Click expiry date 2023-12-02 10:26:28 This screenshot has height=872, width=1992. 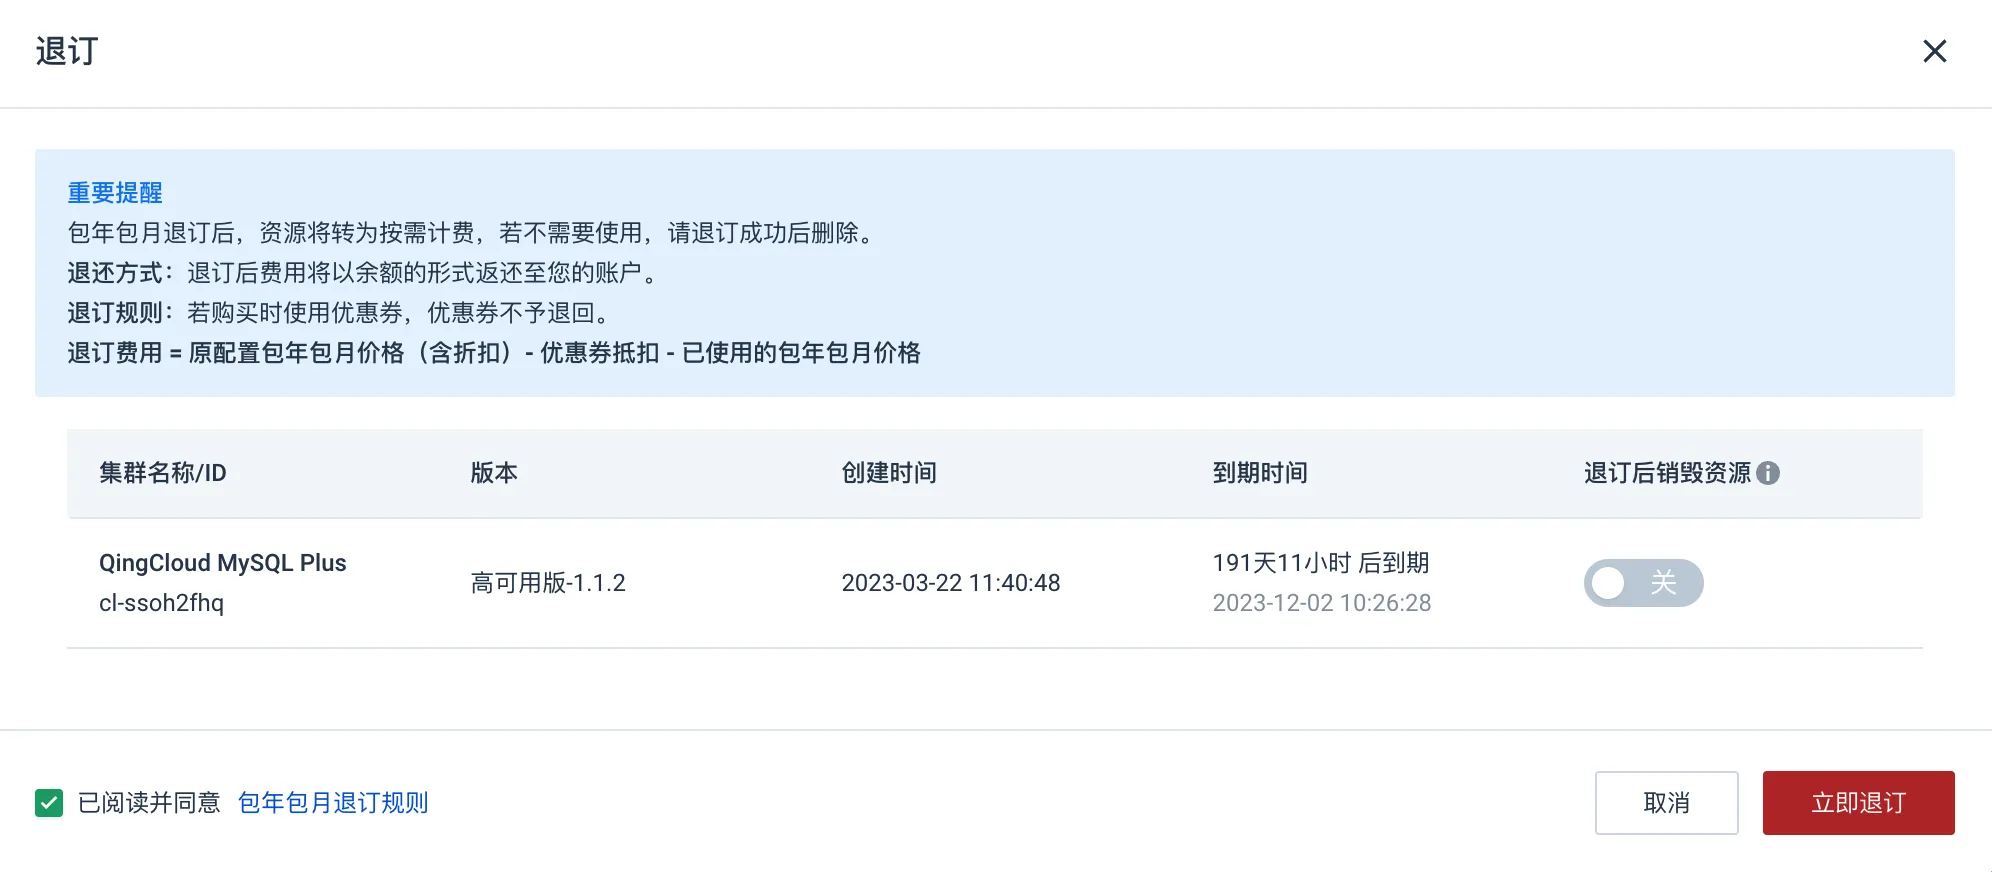click(1322, 603)
